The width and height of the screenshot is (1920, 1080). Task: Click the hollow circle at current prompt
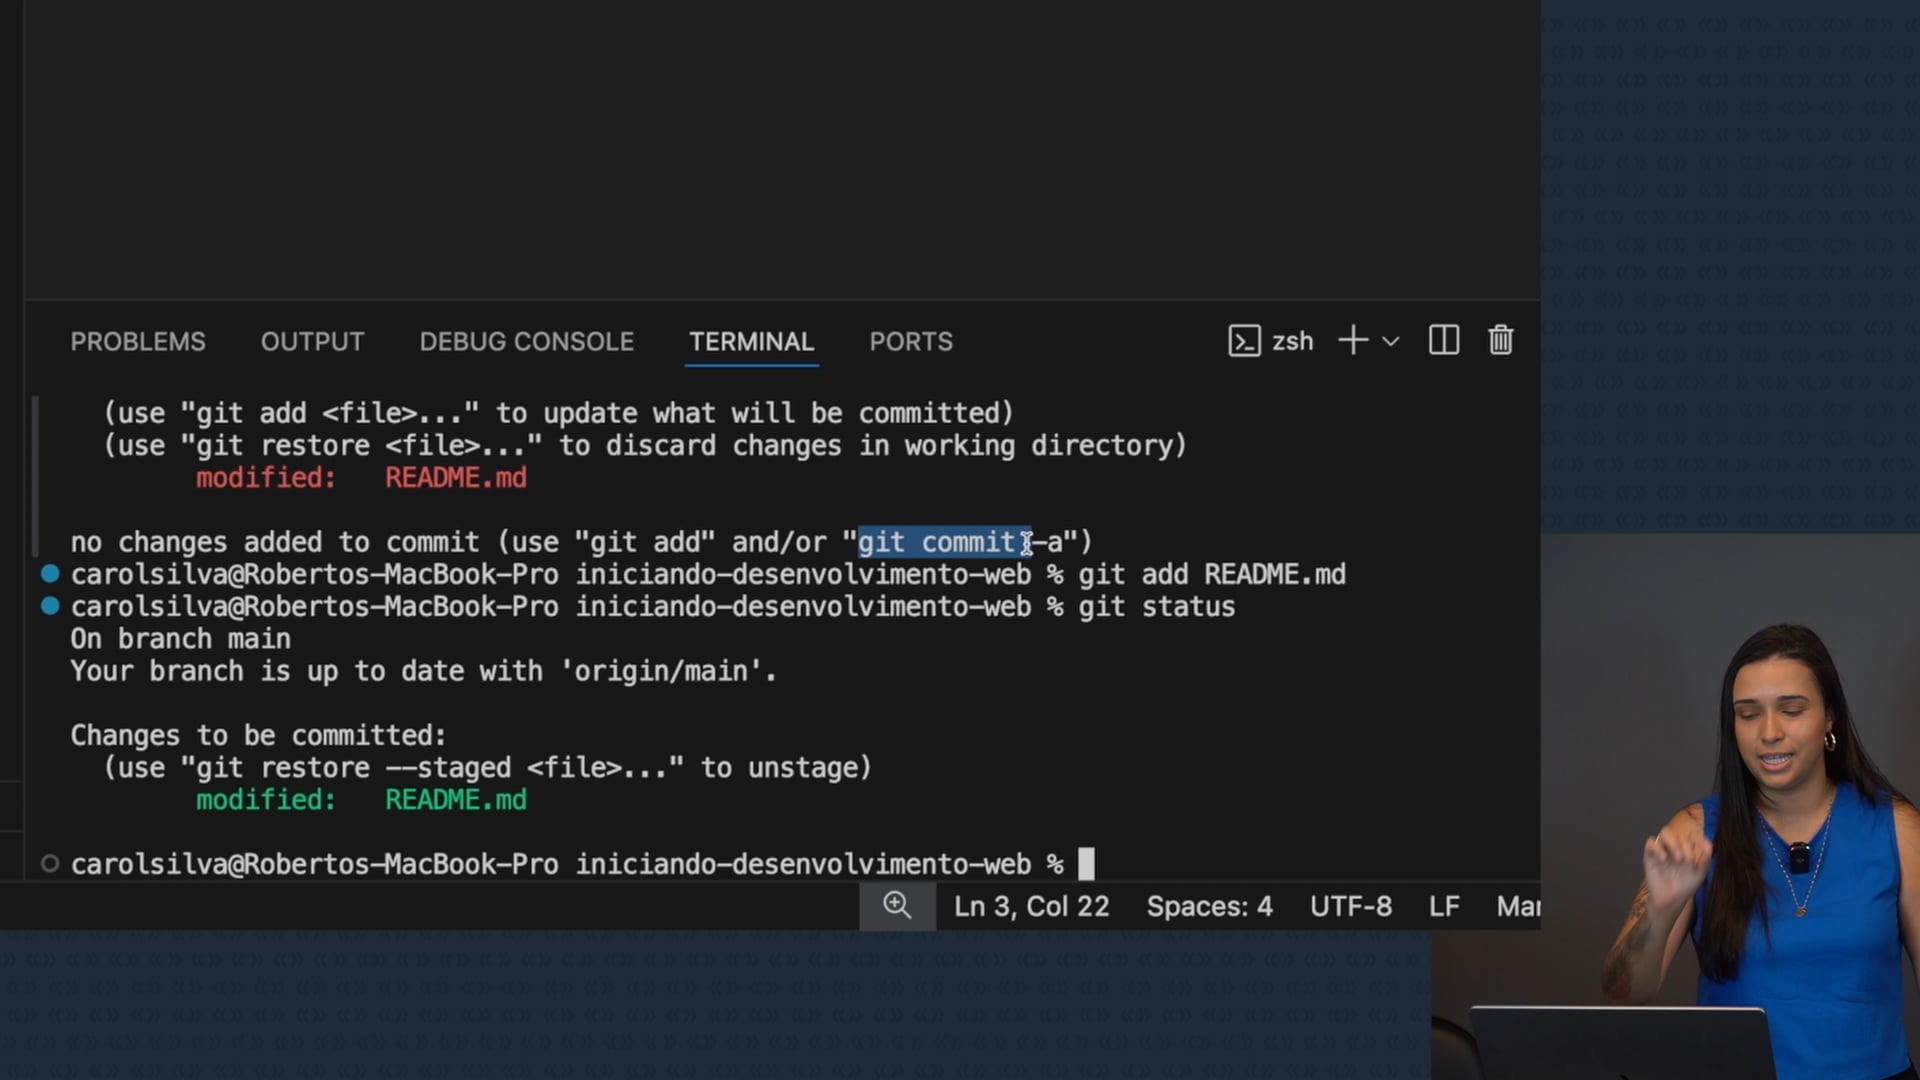(x=50, y=864)
